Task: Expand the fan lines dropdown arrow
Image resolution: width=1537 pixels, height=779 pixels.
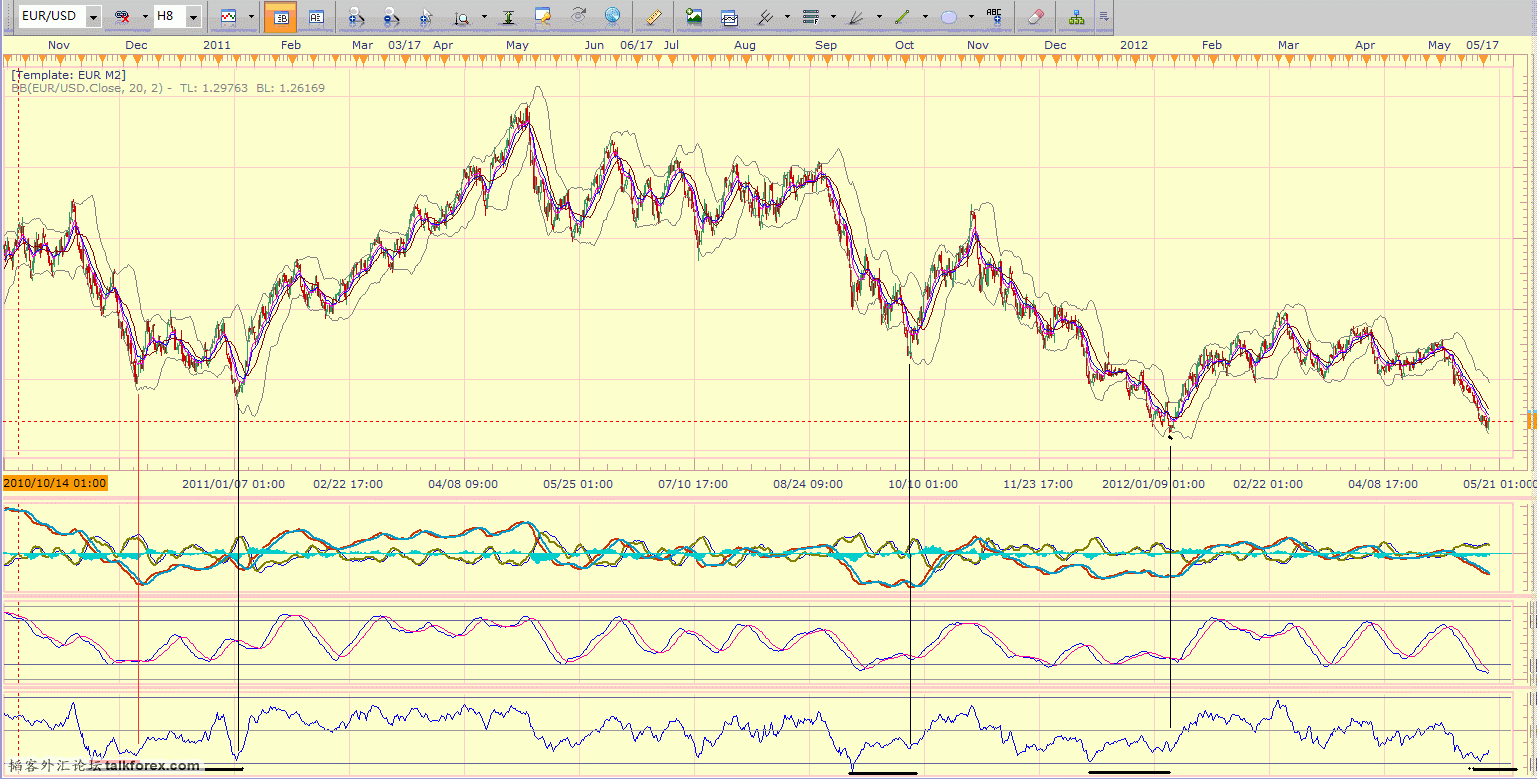Action: coord(879,17)
